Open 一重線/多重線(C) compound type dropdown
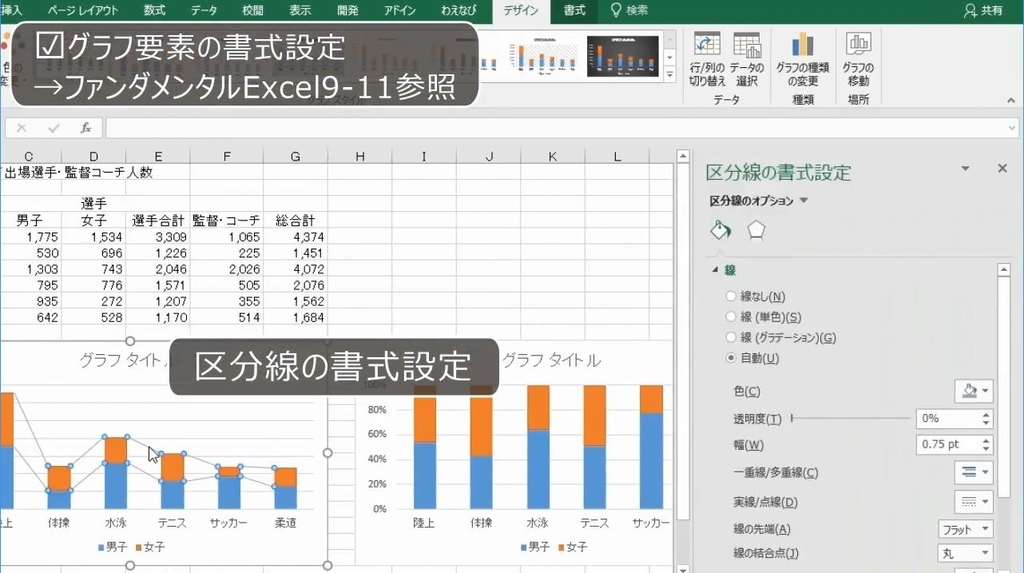This screenshot has height=573, width=1024. (974, 472)
